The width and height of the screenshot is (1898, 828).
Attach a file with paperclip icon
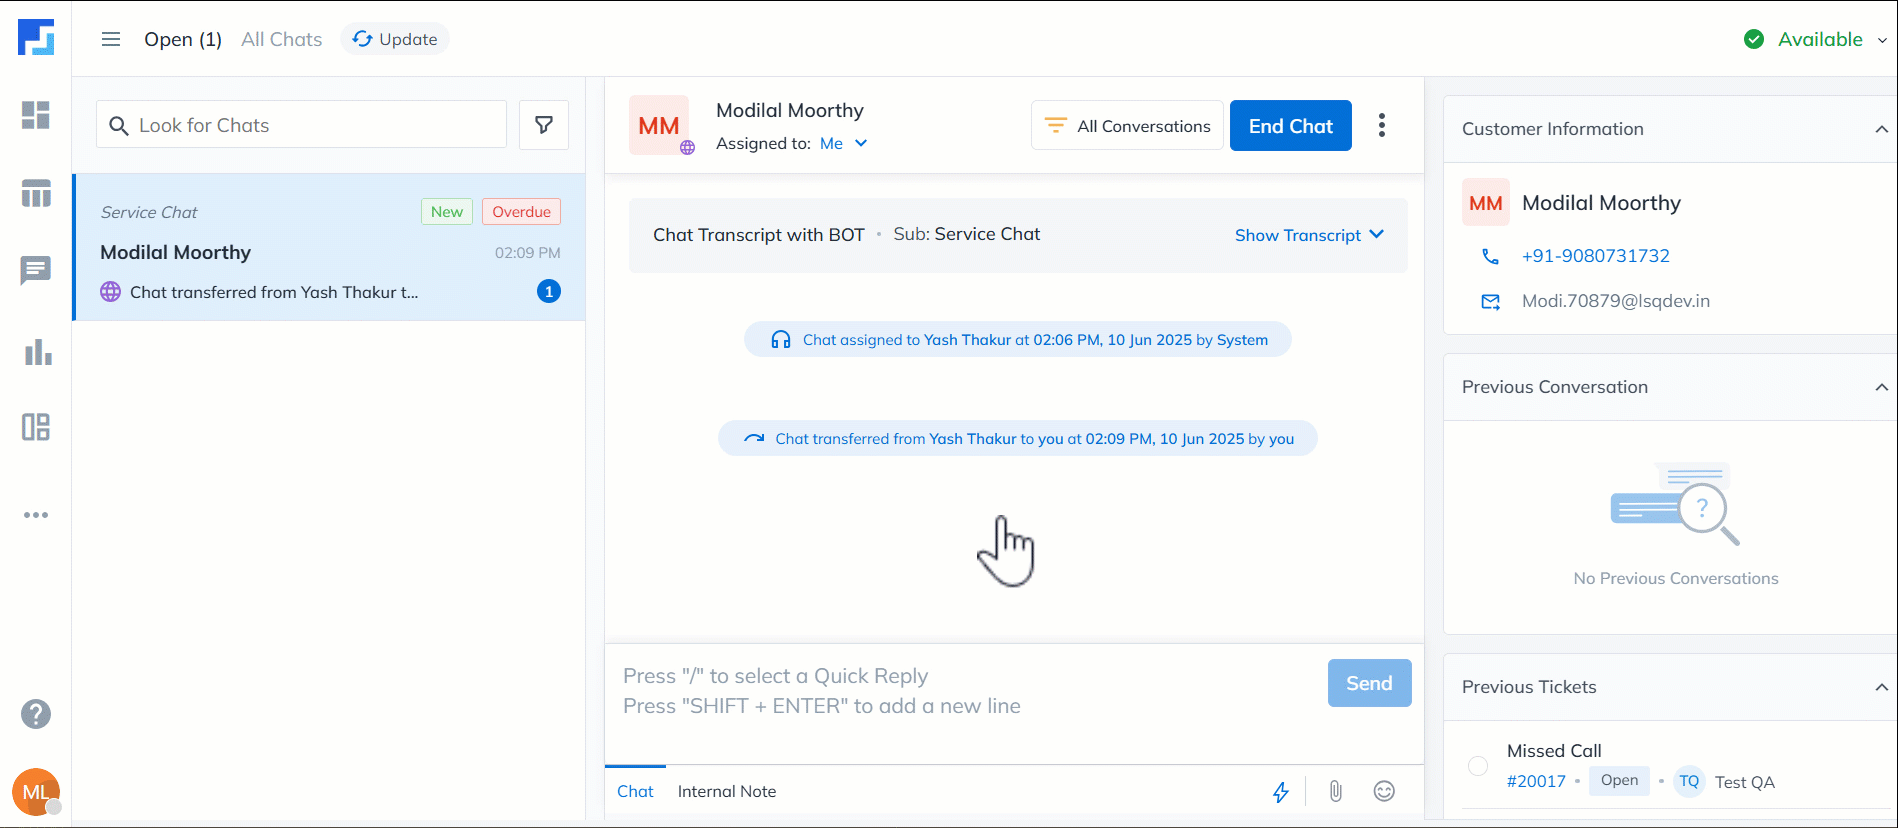click(x=1336, y=792)
